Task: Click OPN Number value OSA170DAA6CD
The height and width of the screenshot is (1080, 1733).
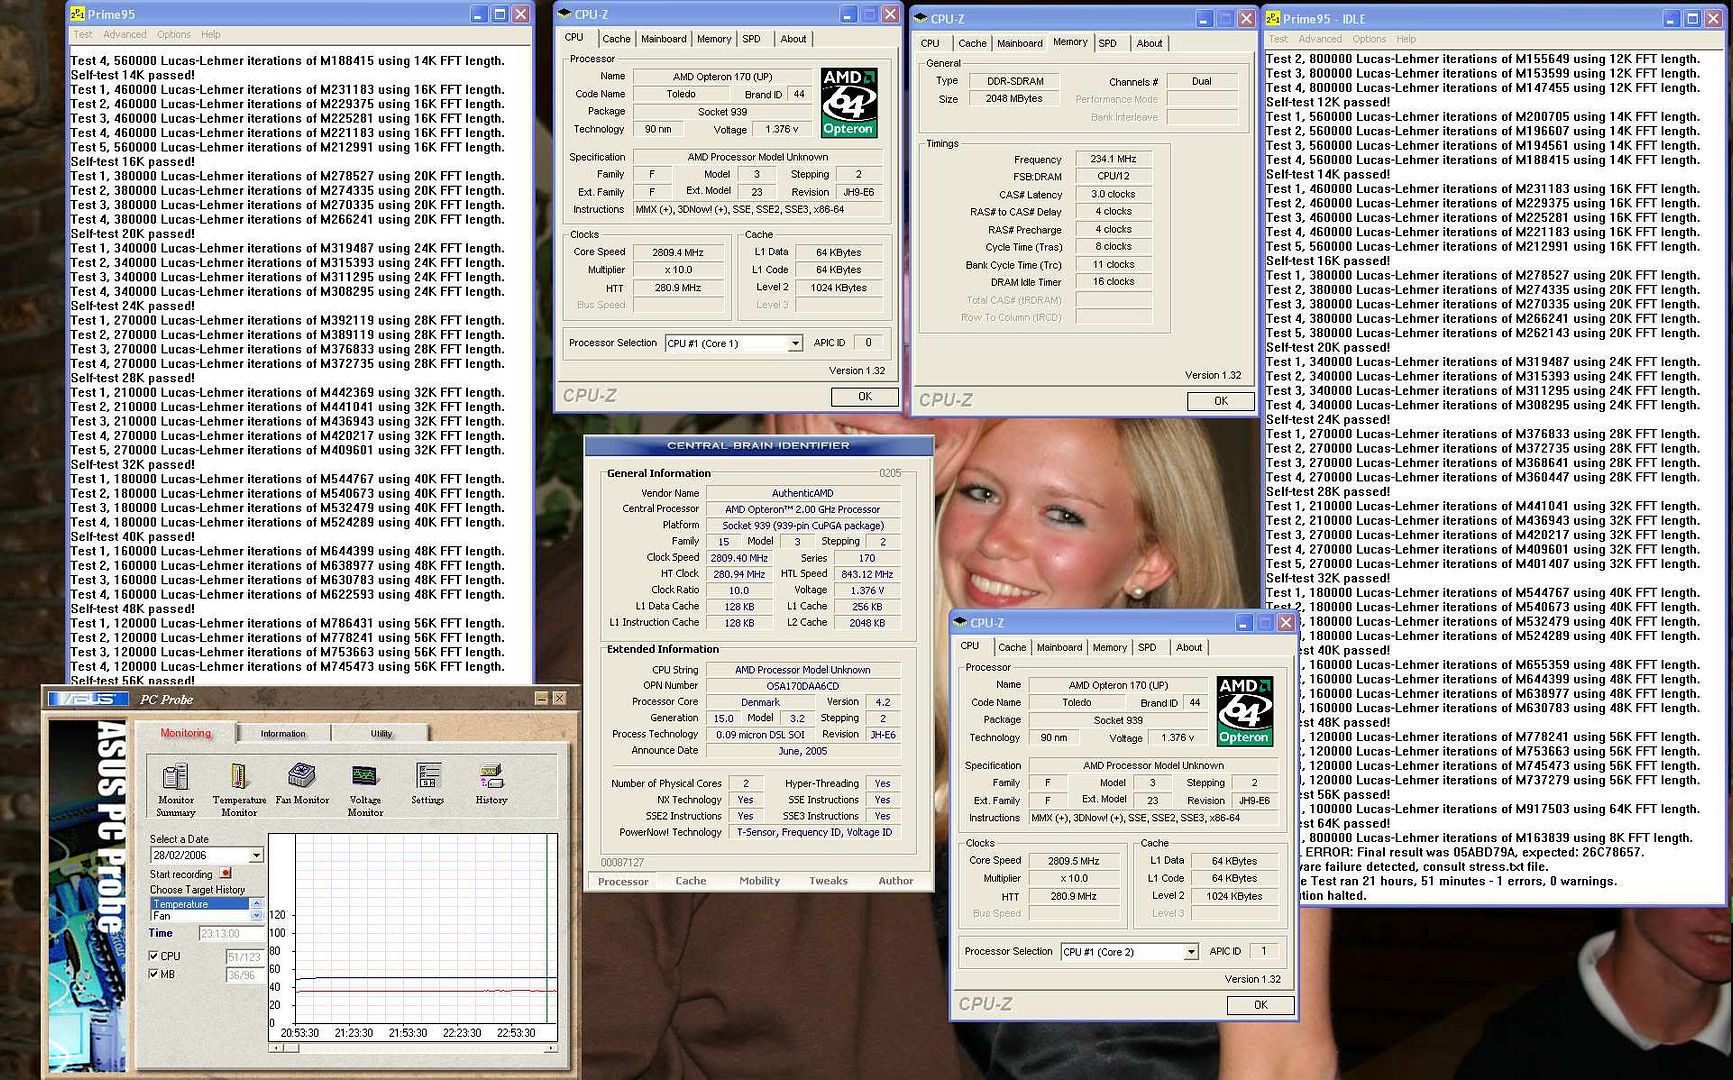Action: (x=802, y=686)
